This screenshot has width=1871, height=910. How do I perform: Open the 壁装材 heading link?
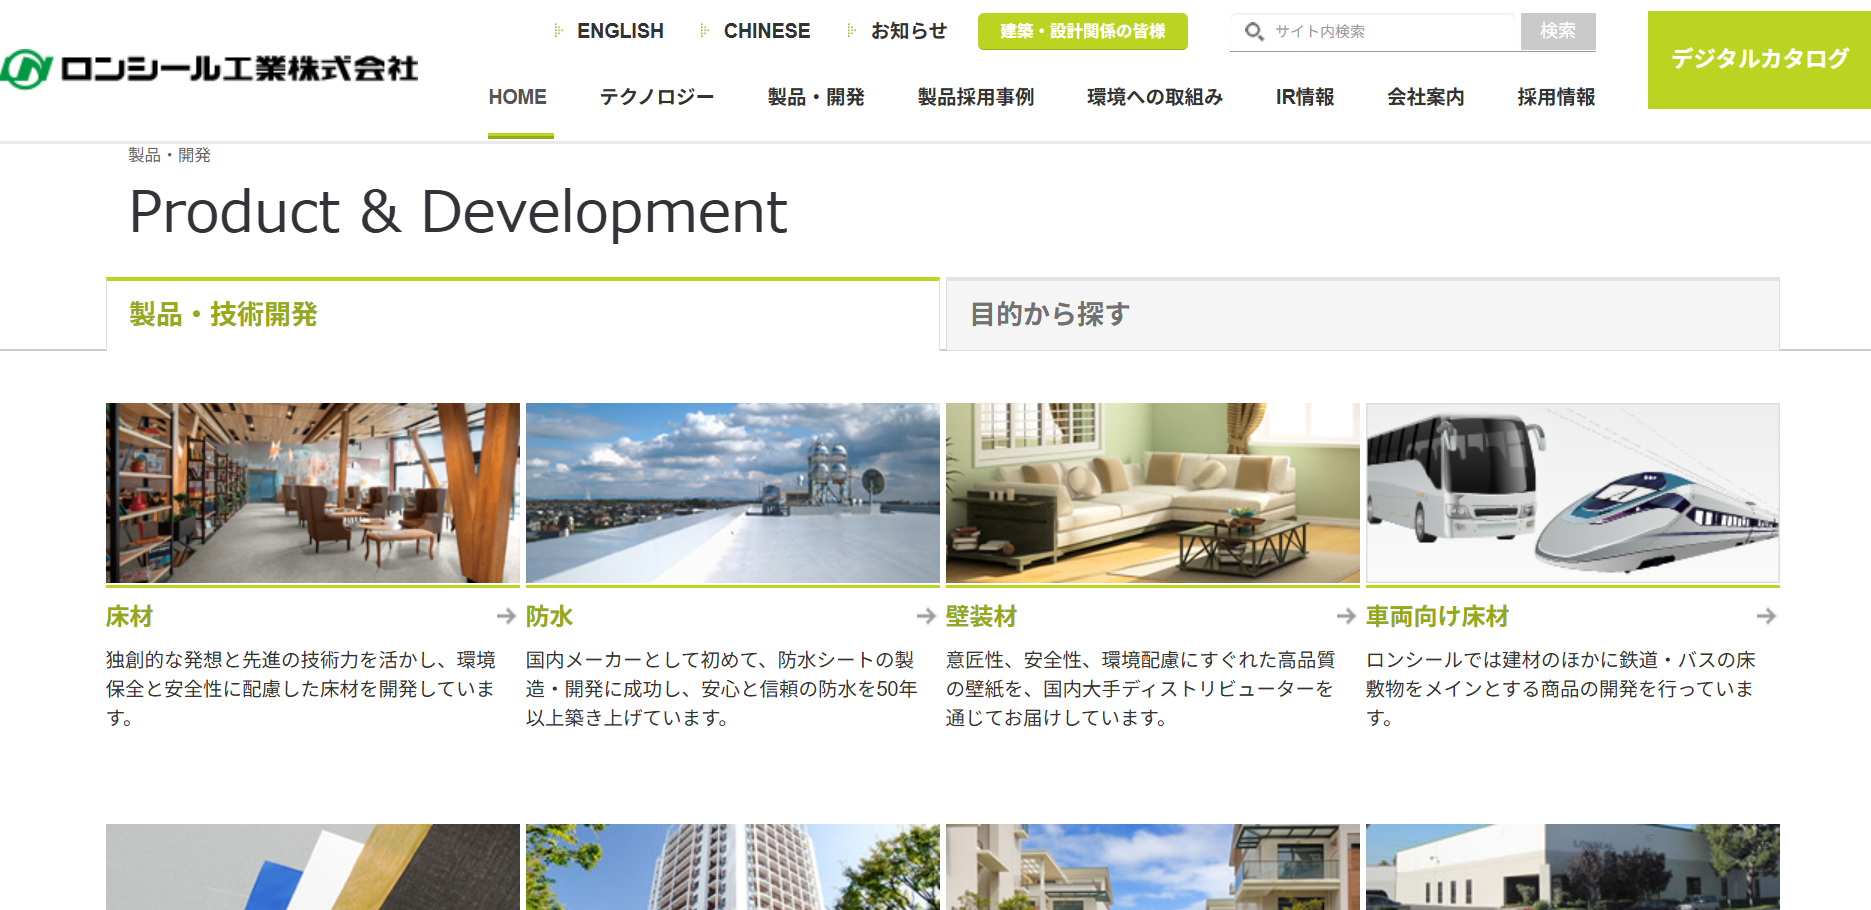pos(982,617)
